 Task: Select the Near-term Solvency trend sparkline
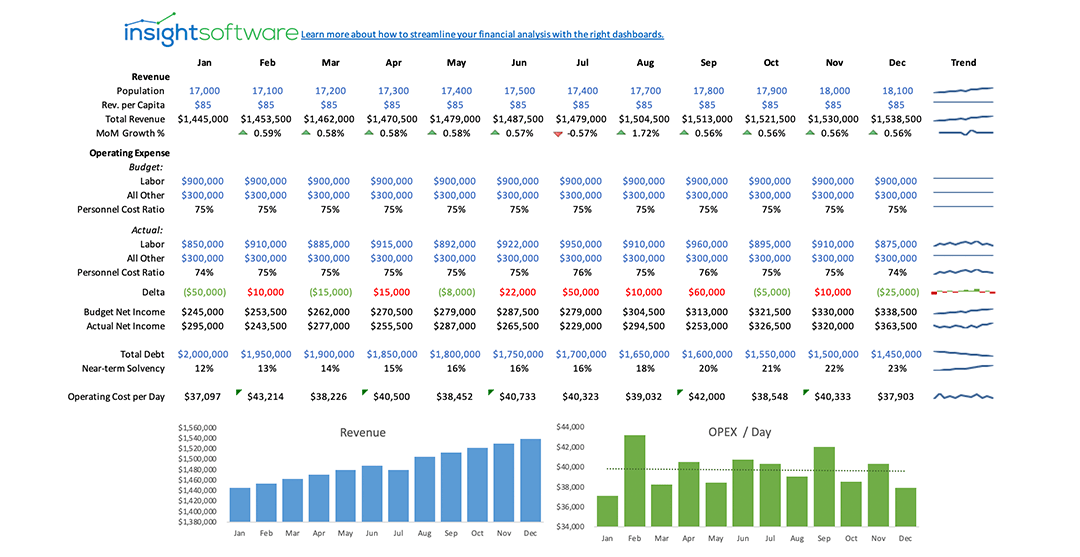click(963, 368)
